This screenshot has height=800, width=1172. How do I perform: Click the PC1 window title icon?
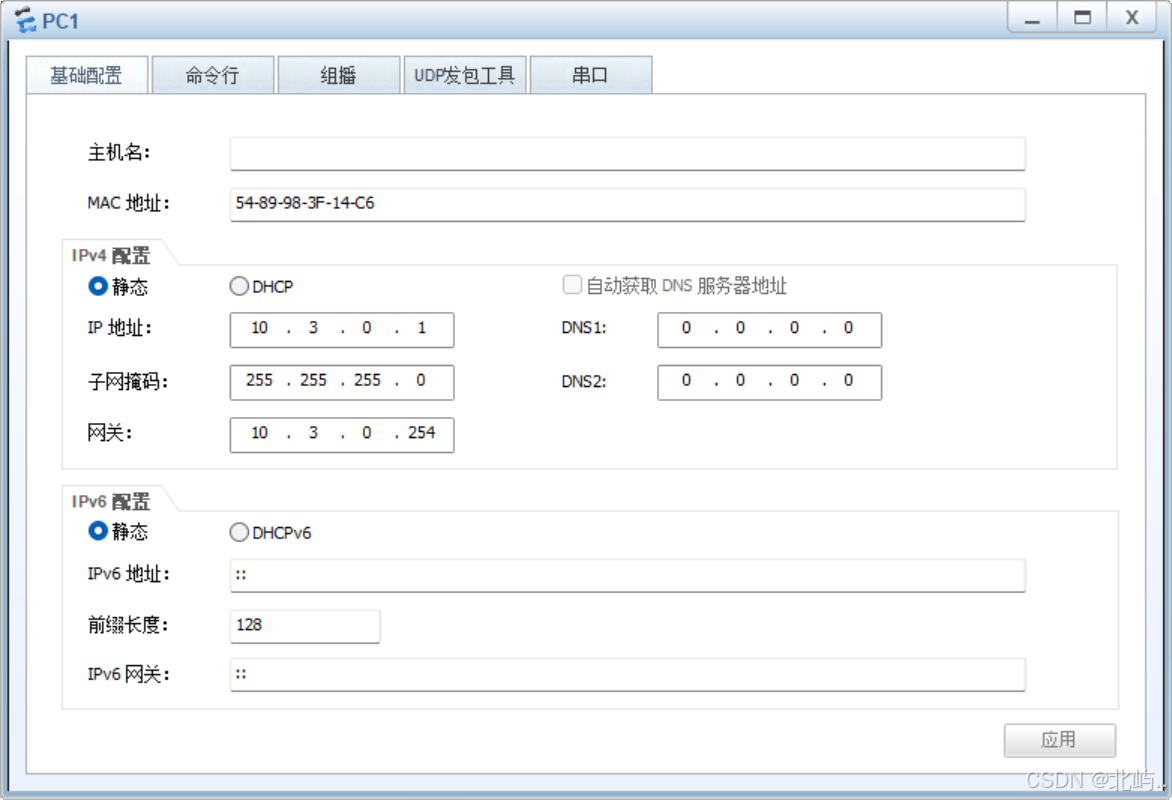tap(25, 20)
